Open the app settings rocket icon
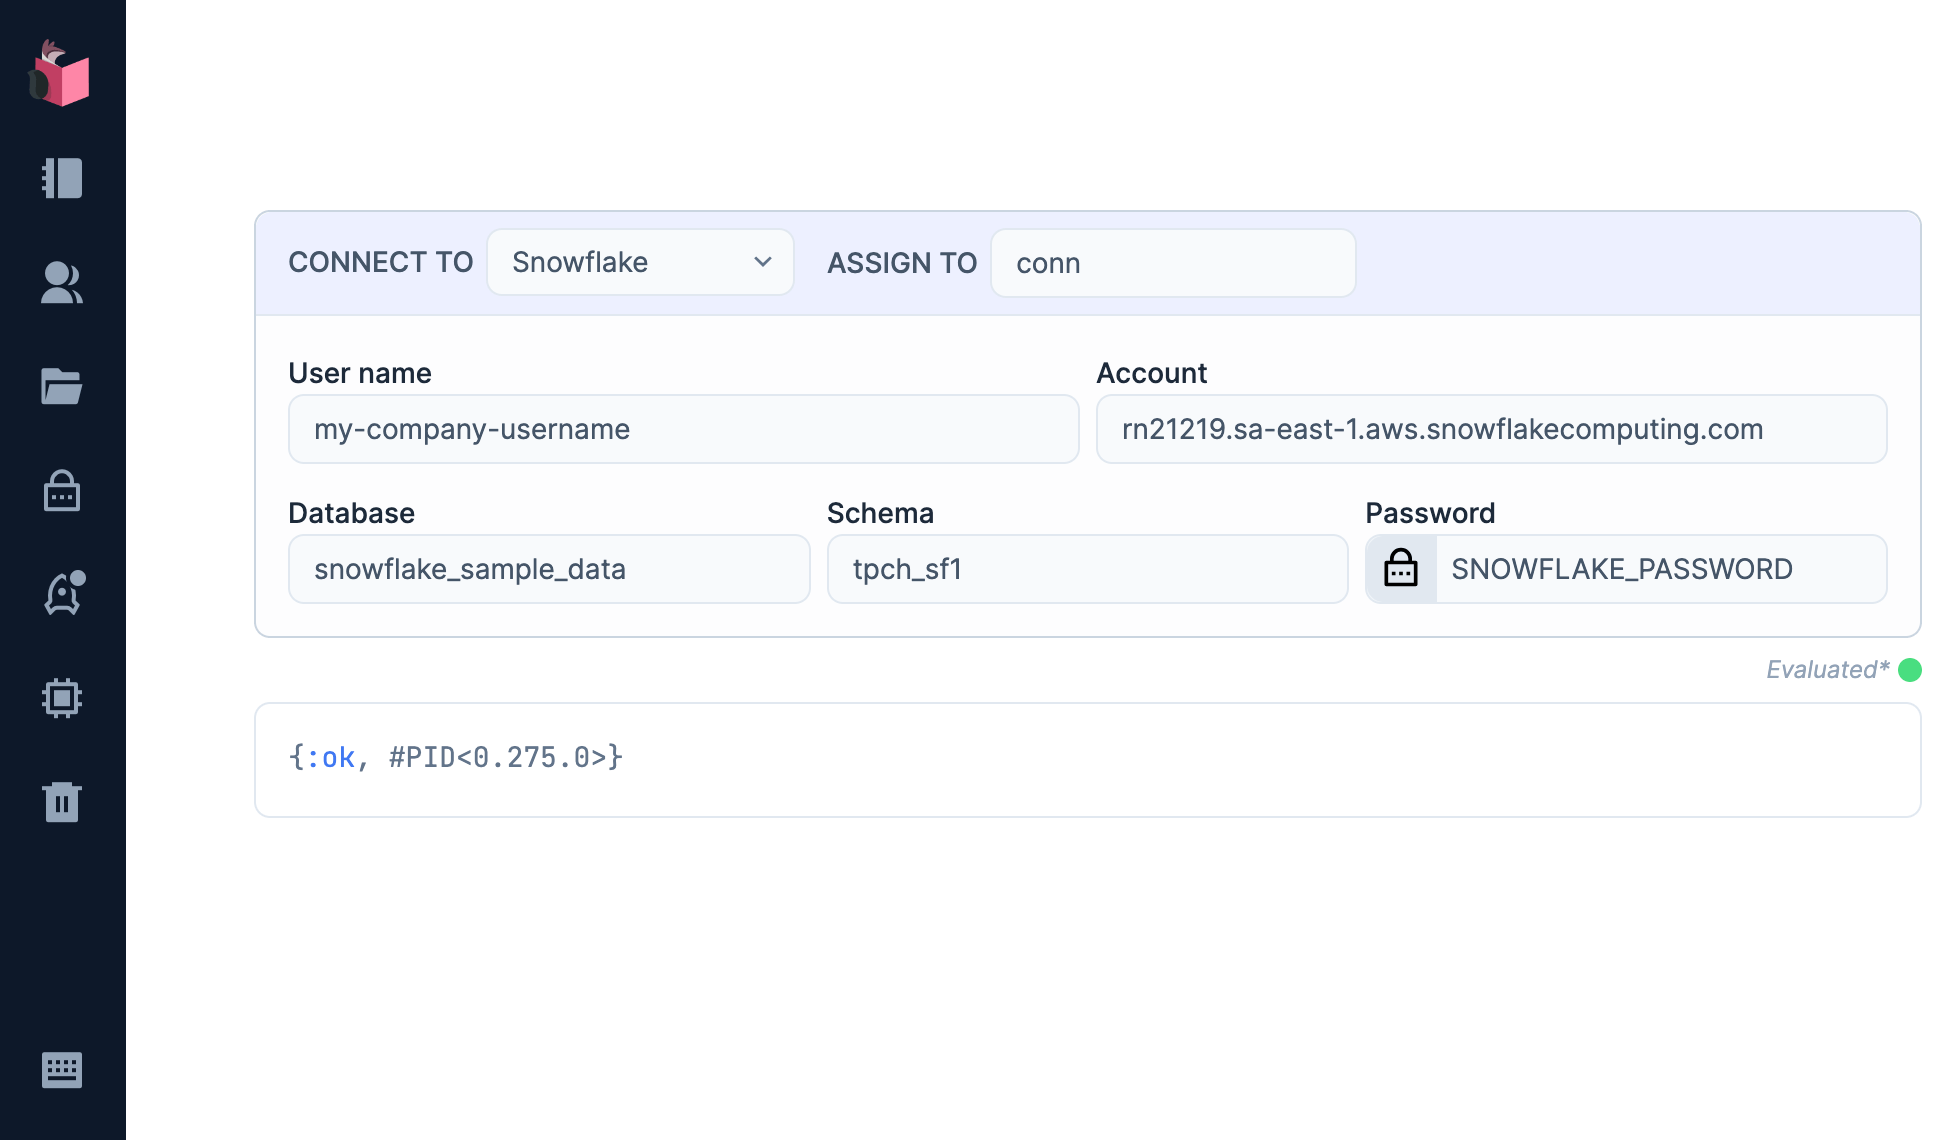Screen dimensions: 1938x1140 point(64,593)
